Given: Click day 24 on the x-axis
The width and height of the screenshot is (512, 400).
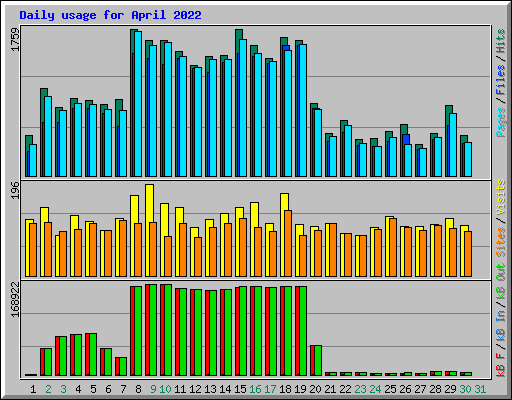Looking at the screenshot, I should [375, 389].
